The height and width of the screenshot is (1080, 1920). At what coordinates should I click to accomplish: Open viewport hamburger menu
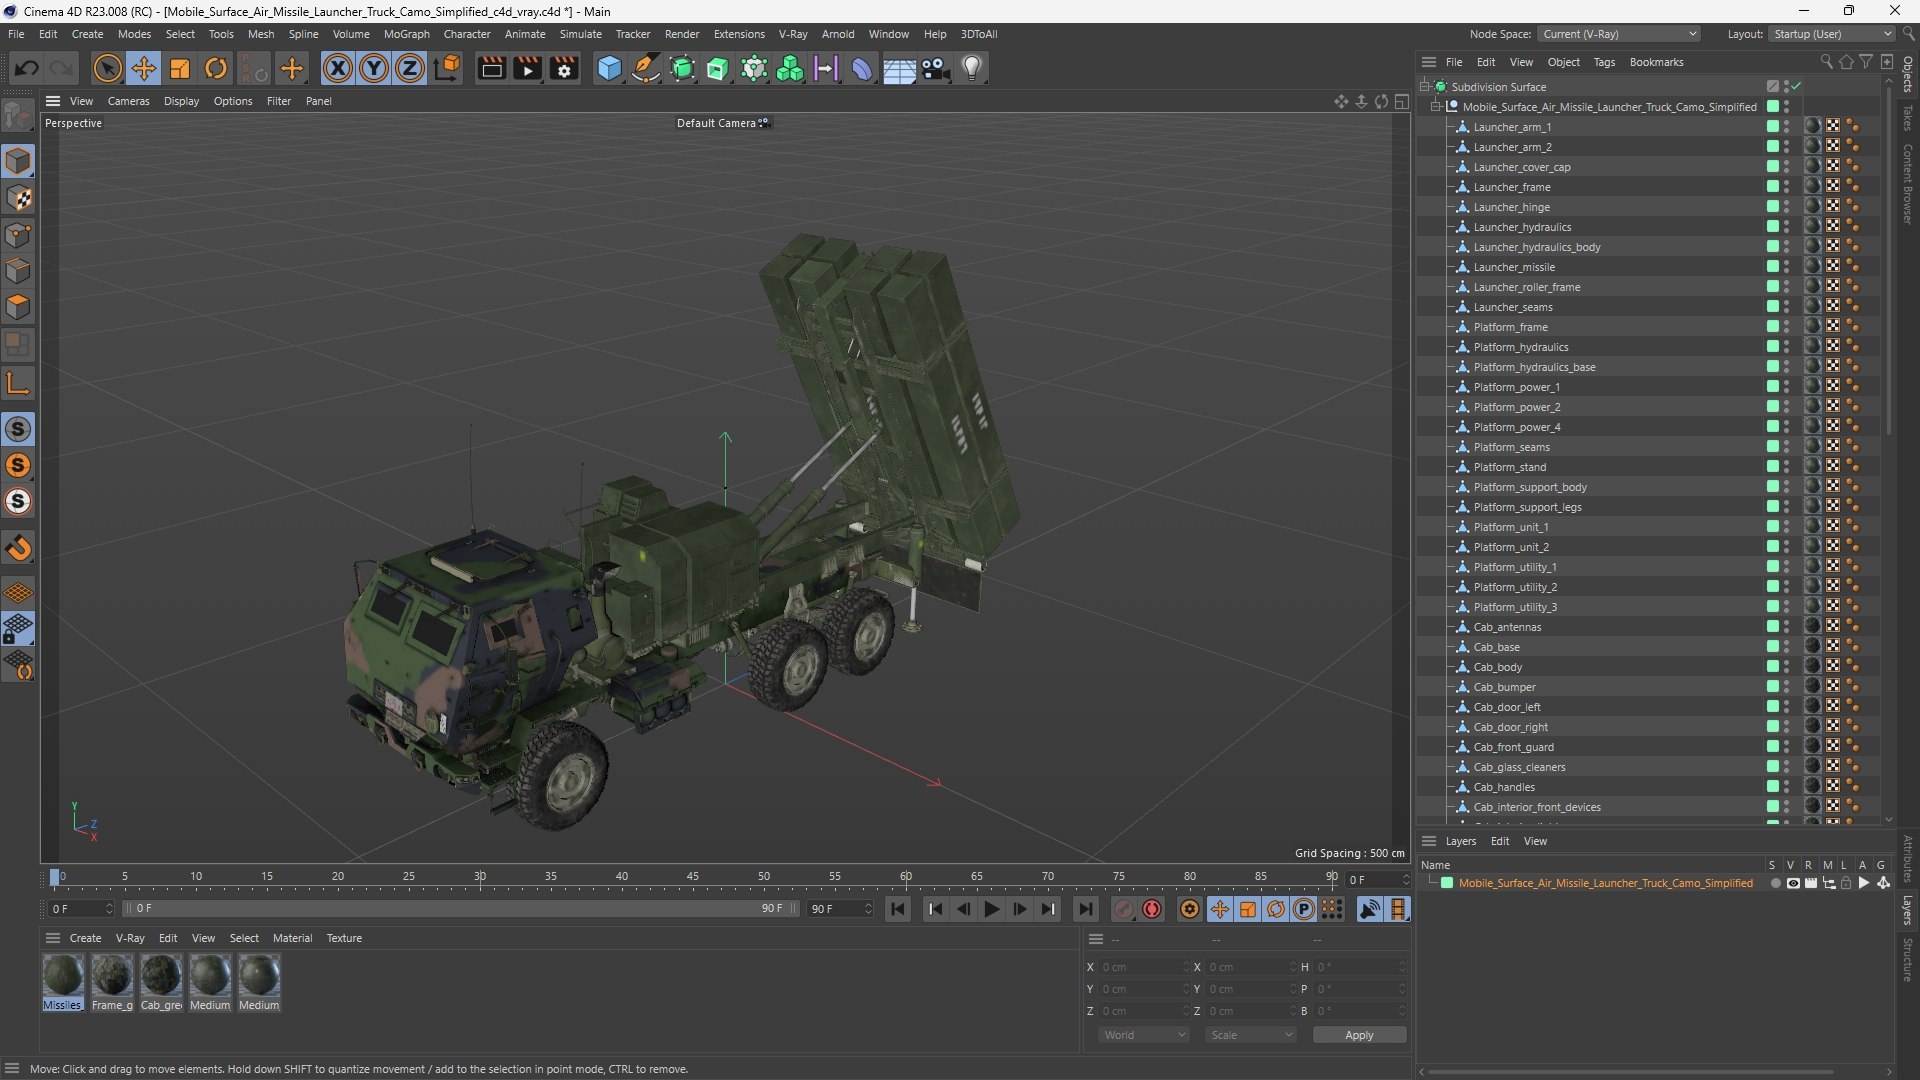tap(53, 101)
